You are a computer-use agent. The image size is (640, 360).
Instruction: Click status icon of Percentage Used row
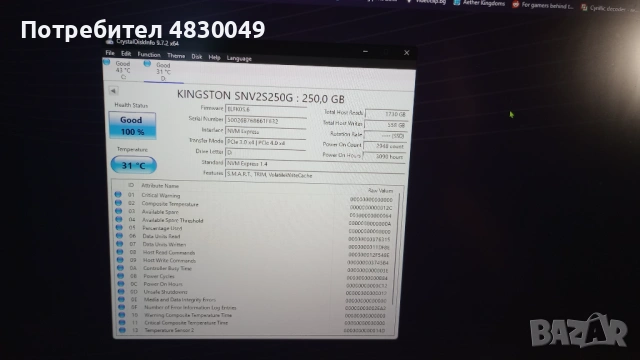click(119, 227)
